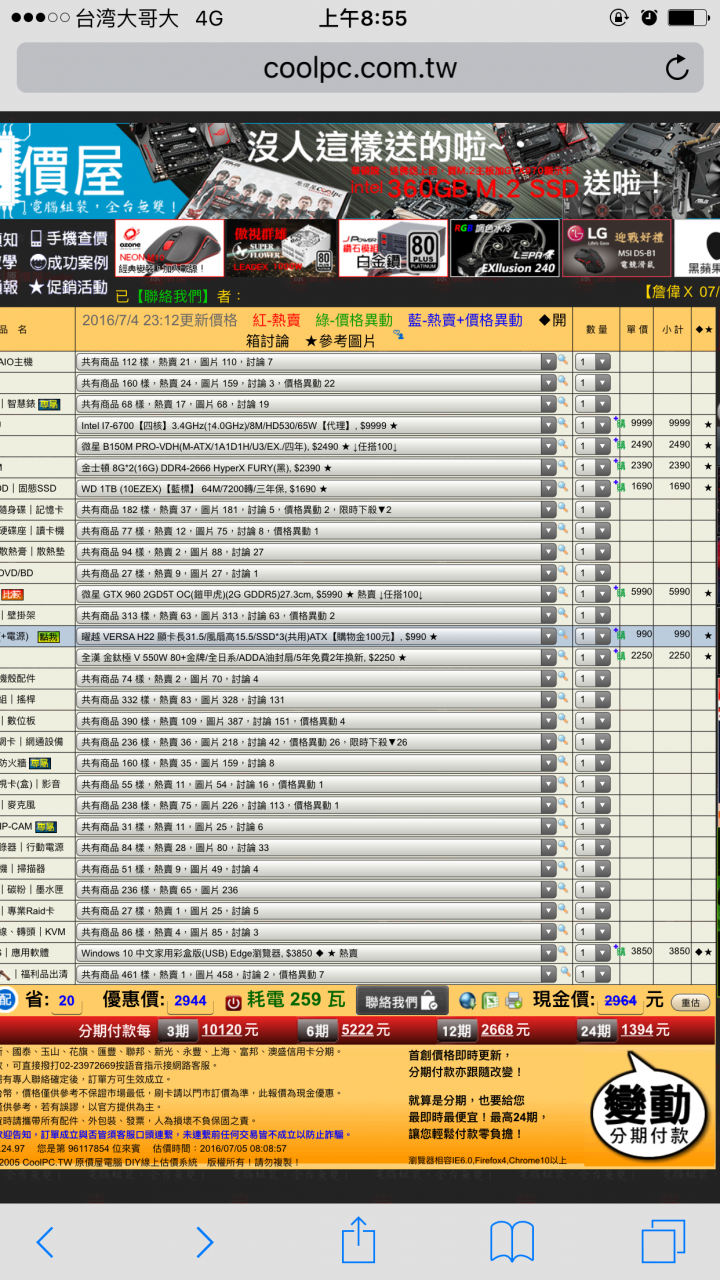Change quantity dropdown for GTX 960 row
The height and width of the screenshot is (1280, 720).
click(593, 594)
